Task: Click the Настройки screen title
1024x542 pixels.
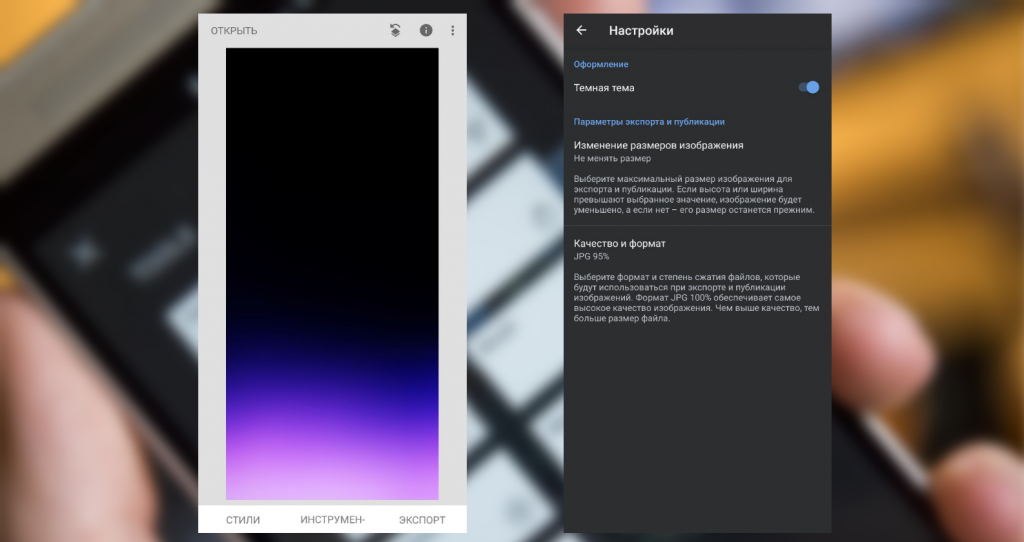Action: point(641,31)
